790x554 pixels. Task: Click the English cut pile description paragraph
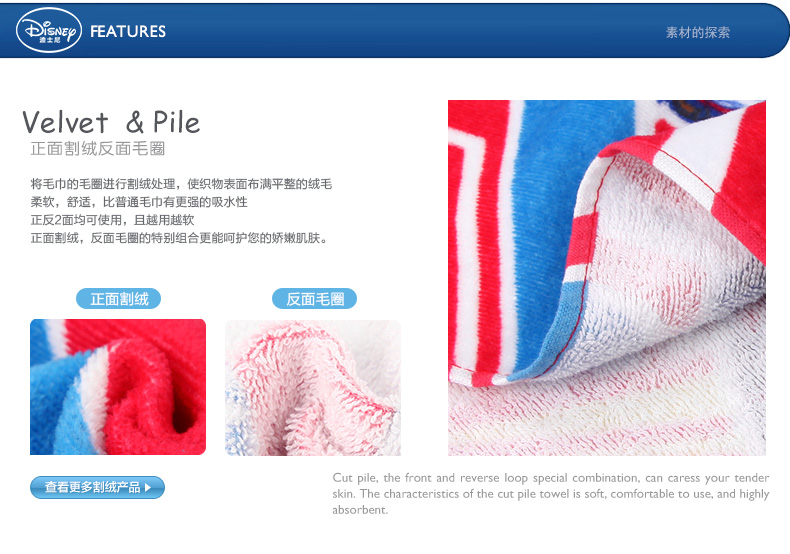pyautogui.click(x=551, y=494)
